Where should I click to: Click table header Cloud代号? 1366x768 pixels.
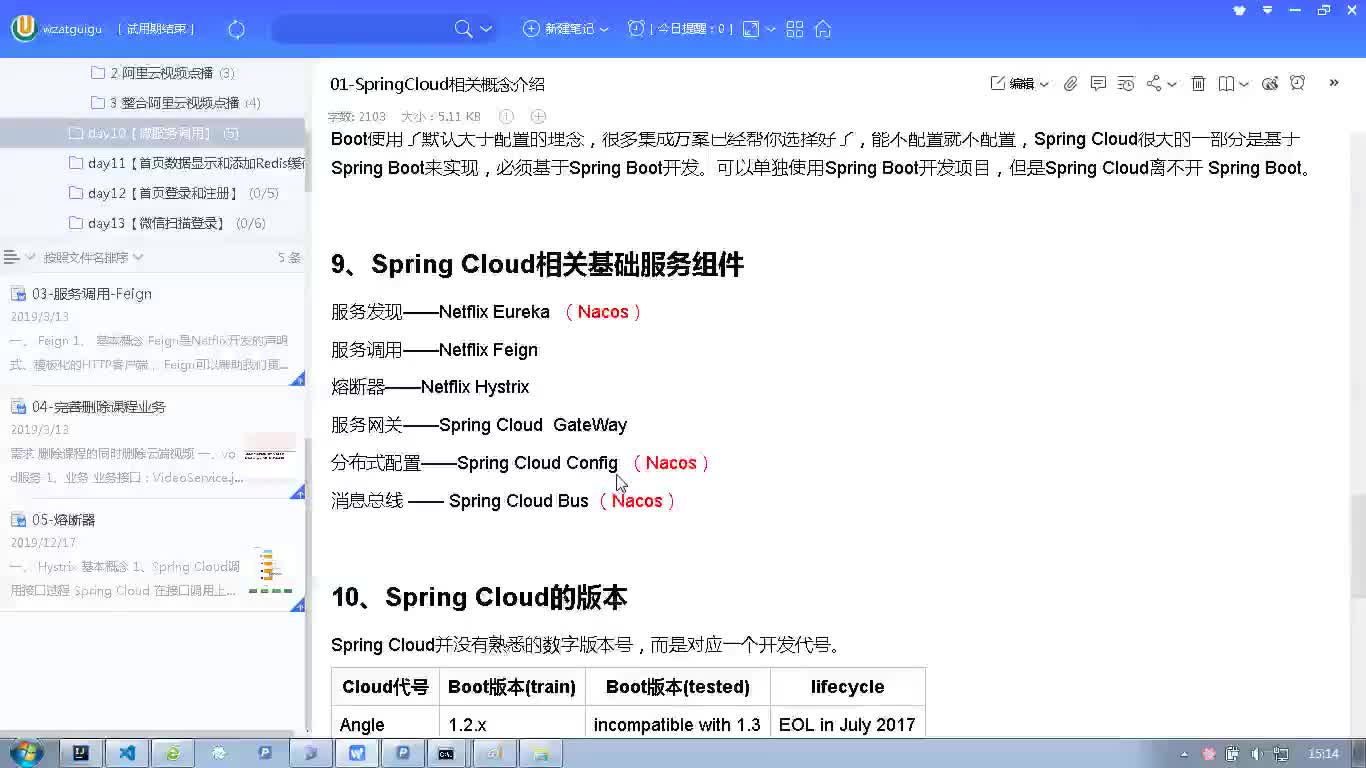(385, 687)
